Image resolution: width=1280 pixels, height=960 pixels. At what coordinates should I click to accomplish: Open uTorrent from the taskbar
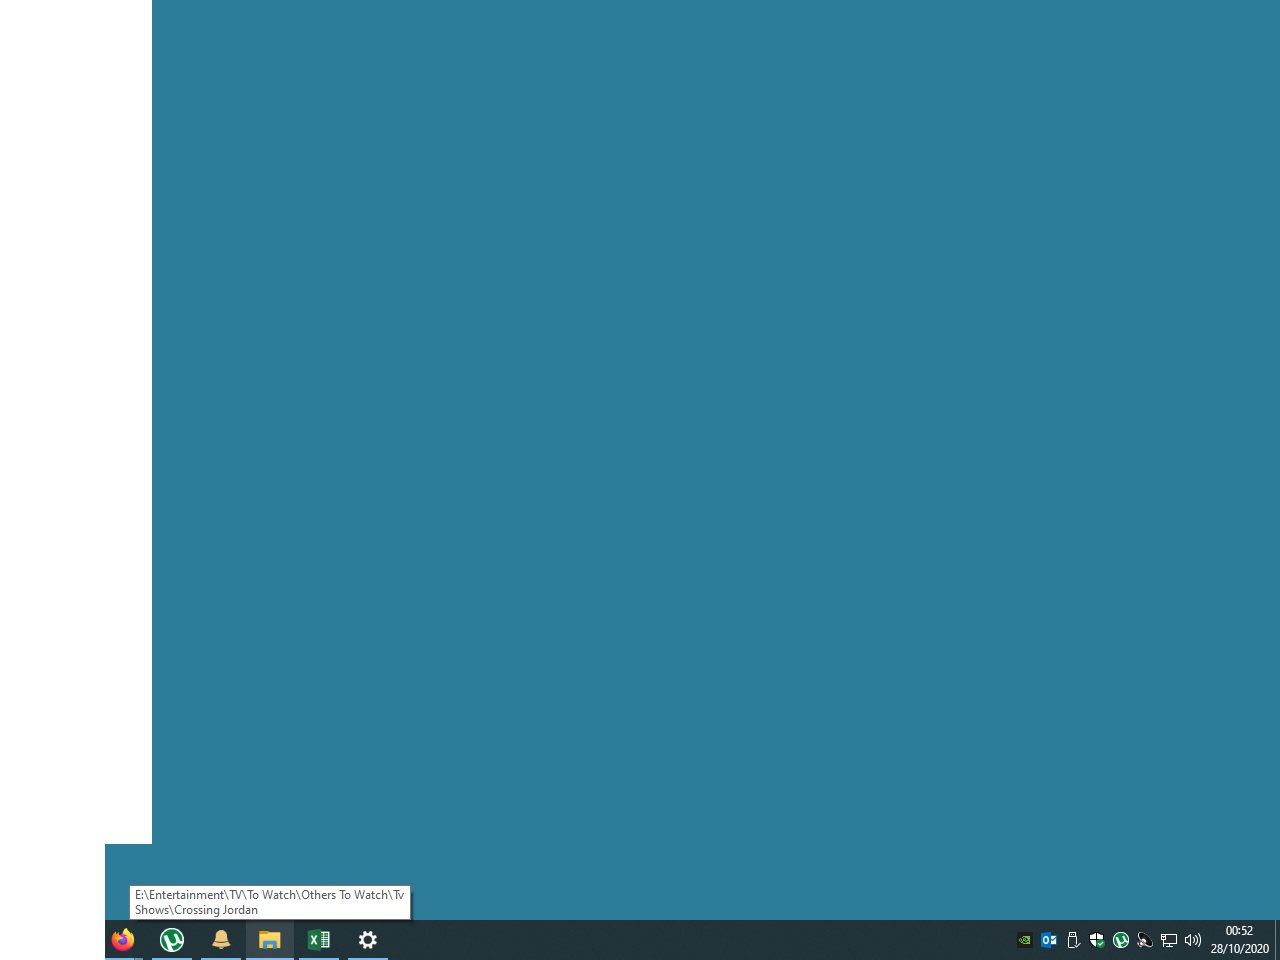click(x=172, y=940)
